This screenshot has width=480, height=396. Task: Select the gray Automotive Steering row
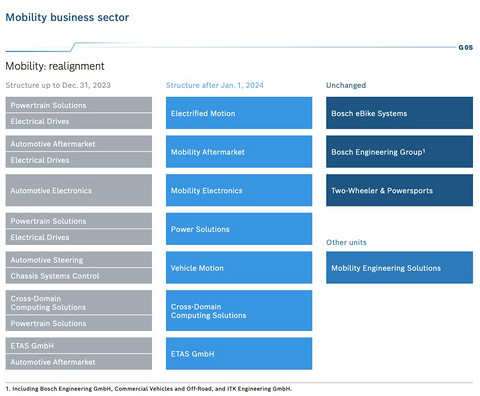tap(79, 259)
